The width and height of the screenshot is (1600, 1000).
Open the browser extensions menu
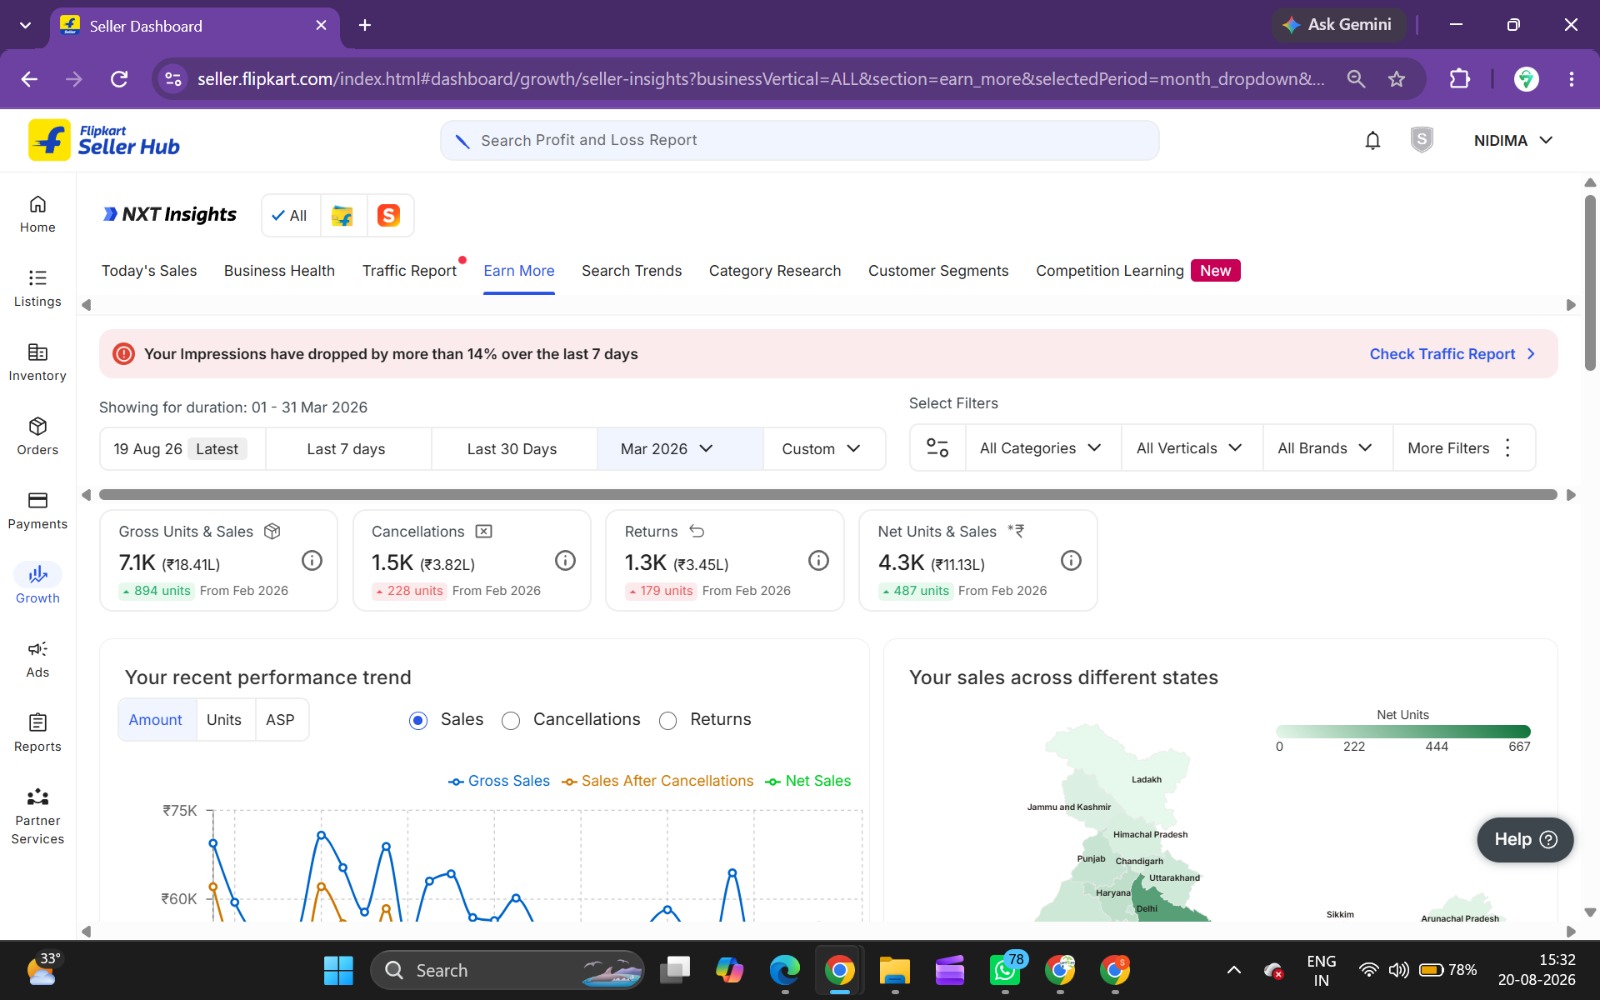coord(1460,79)
